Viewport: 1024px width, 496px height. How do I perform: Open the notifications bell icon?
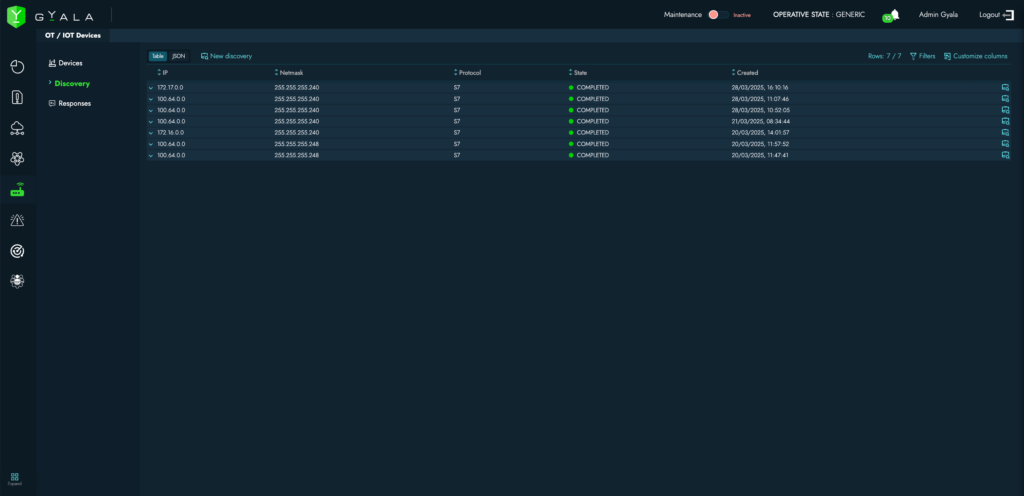[x=894, y=15]
